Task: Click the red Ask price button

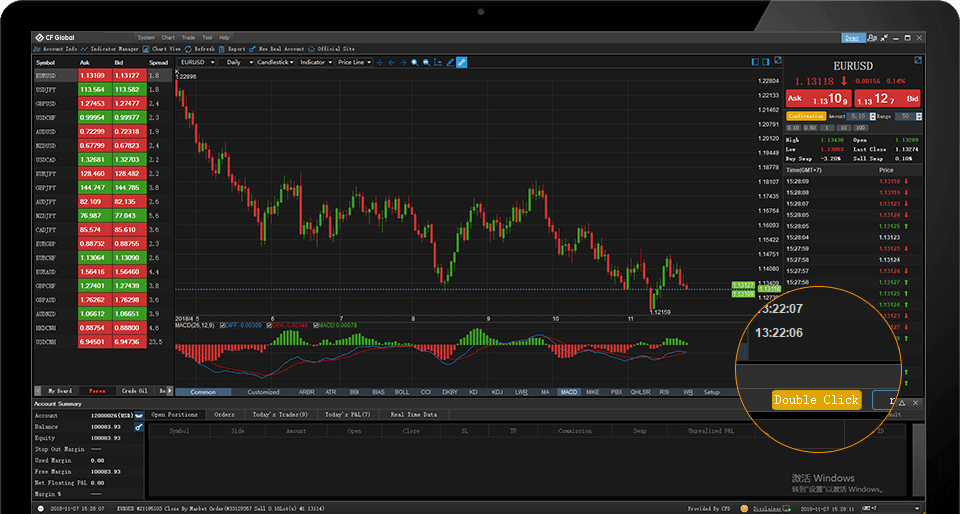Action: click(x=819, y=99)
